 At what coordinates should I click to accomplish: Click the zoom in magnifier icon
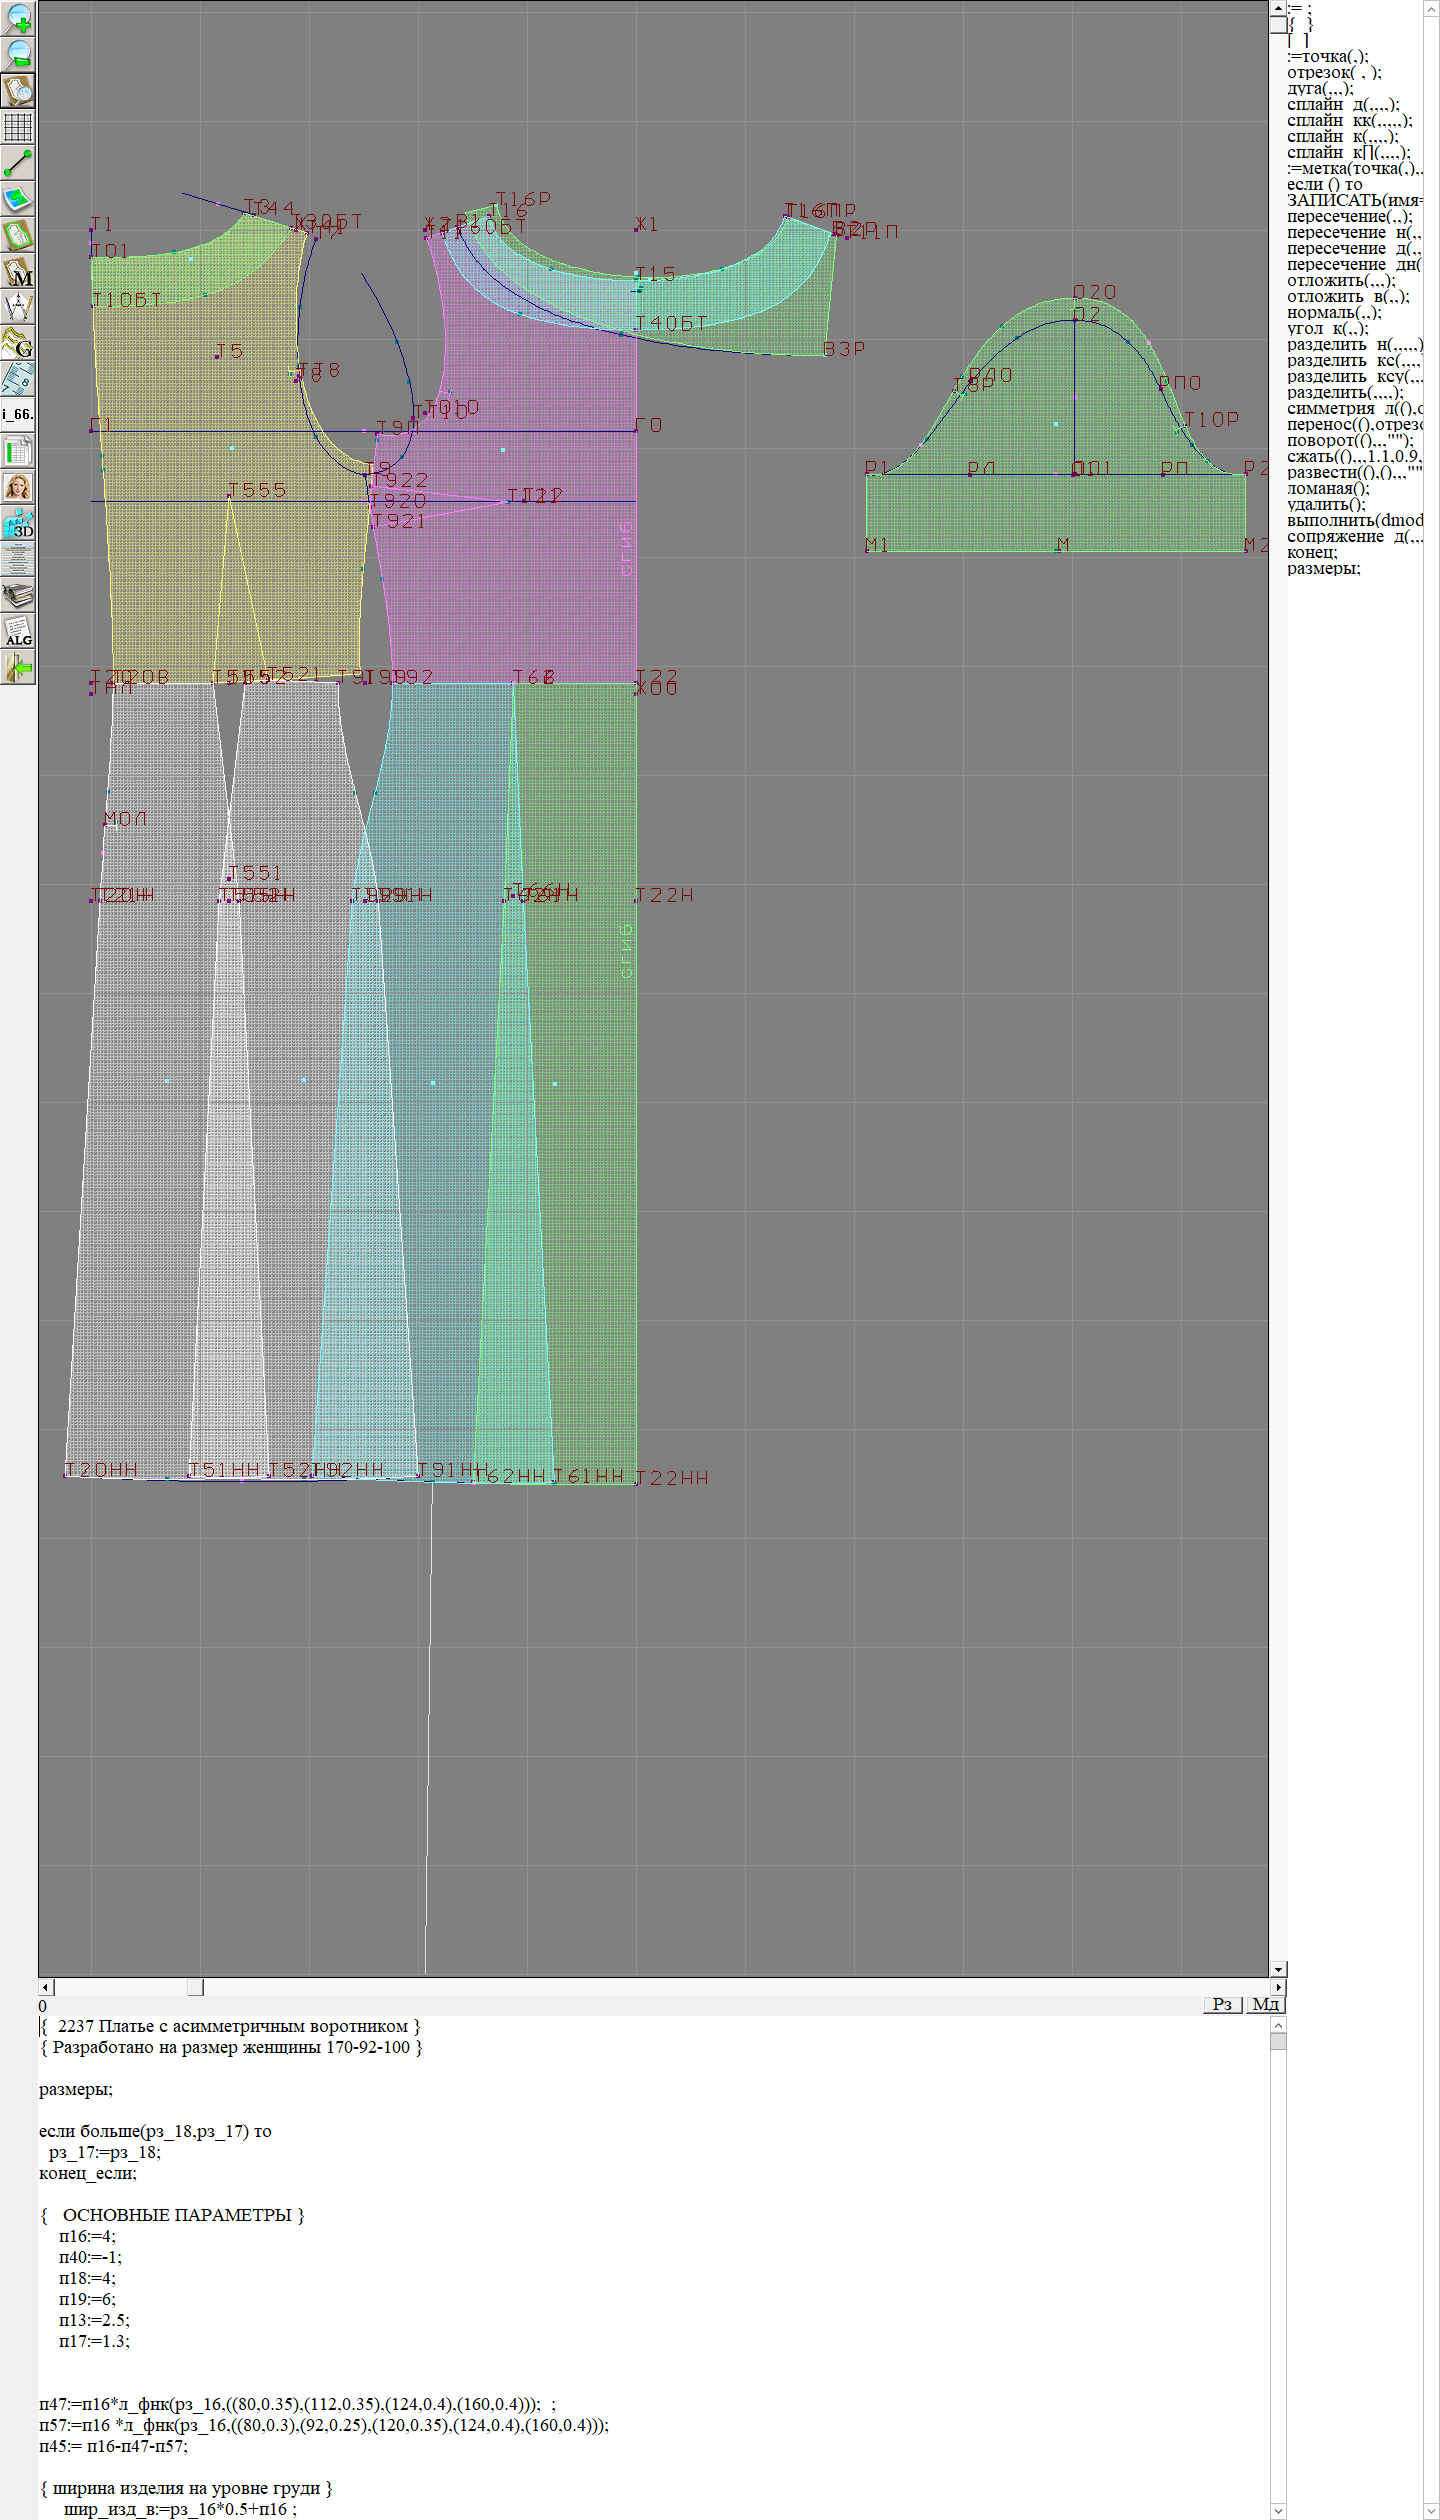point(18,18)
